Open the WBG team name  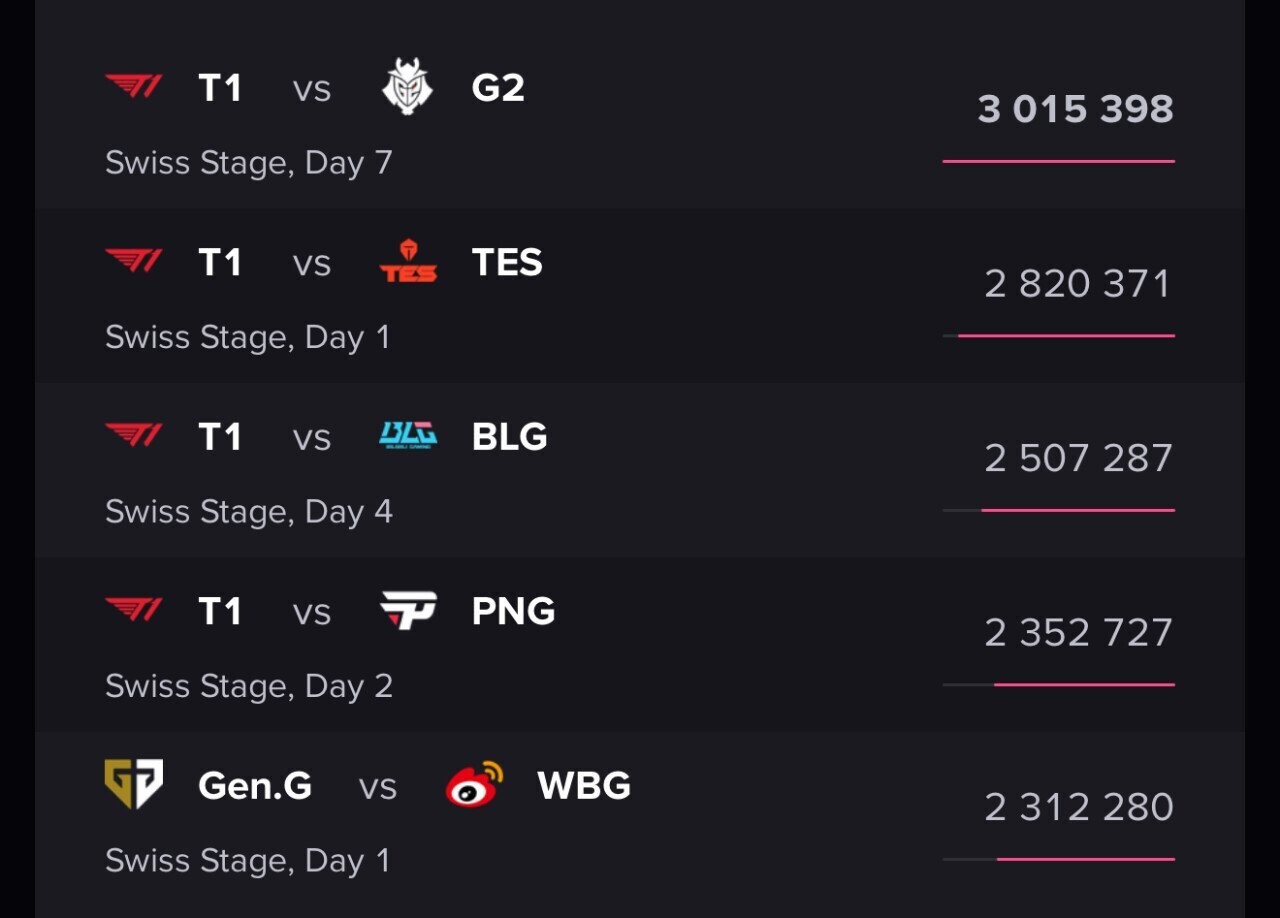(584, 786)
